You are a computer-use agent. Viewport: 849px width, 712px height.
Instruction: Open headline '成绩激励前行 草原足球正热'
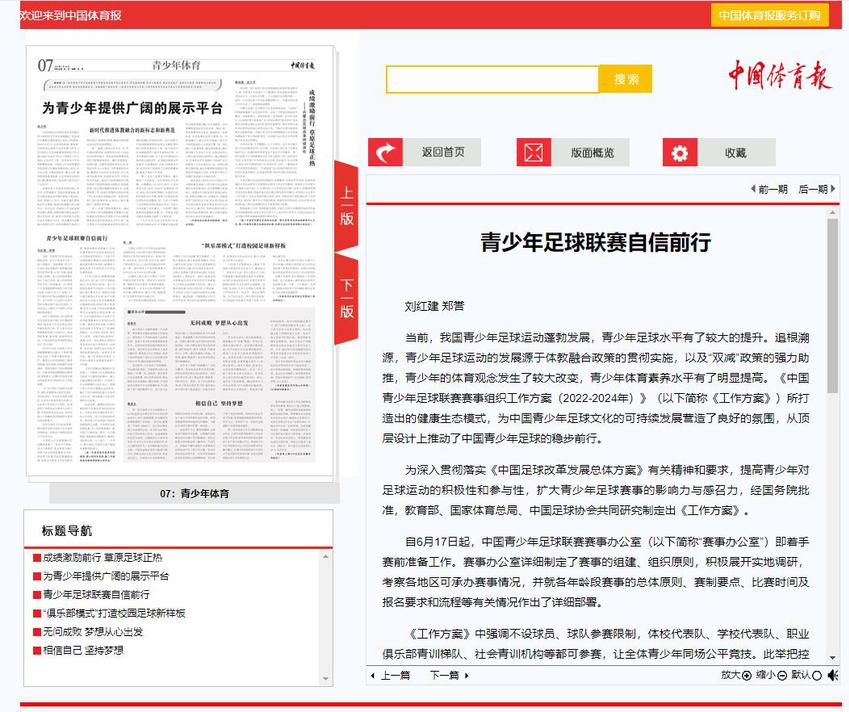click(102, 558)
